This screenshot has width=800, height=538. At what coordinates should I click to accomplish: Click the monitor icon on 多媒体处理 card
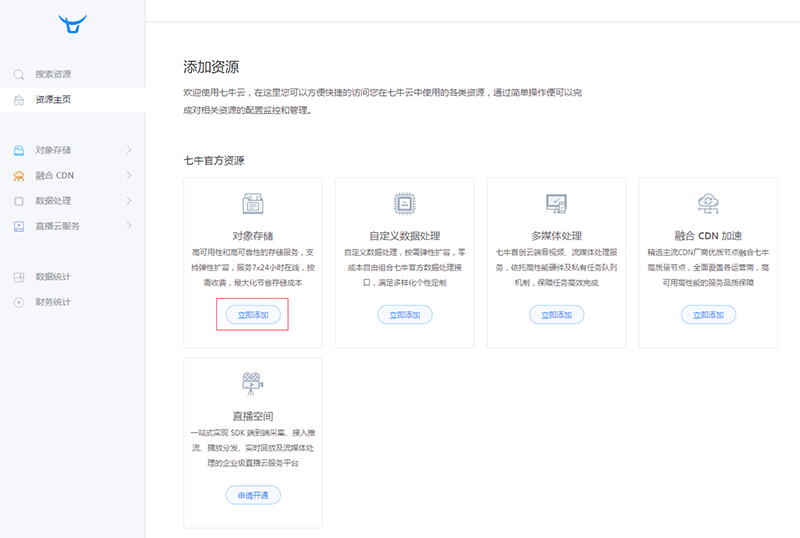tap(556, 203)
